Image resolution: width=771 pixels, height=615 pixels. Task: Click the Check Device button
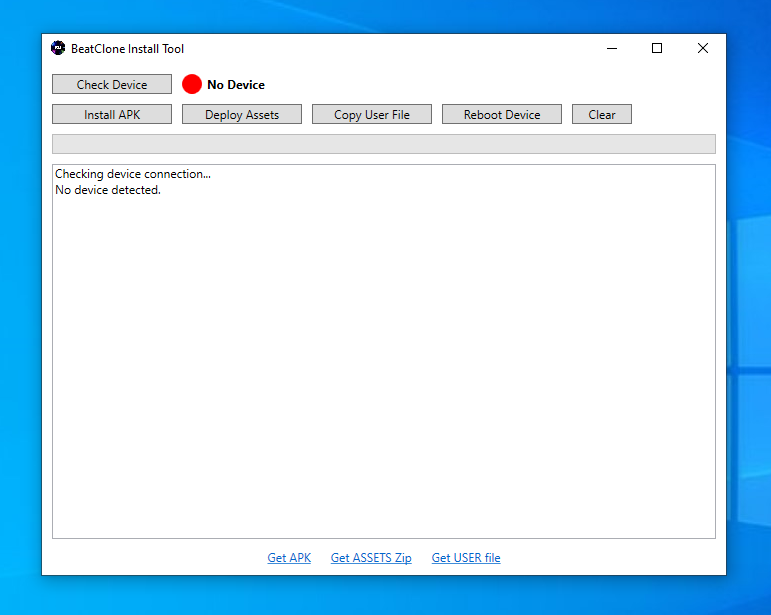coord(112,84)
